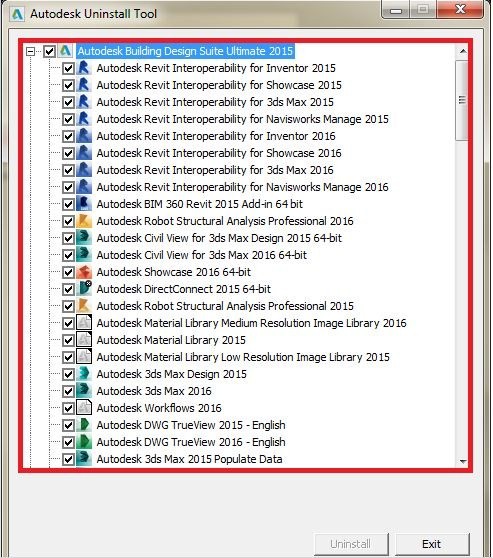The width and height of the screenshot is (493, 558).
Task: Click DWG TrueView 2016 - English icon
Action: (84, 442)
